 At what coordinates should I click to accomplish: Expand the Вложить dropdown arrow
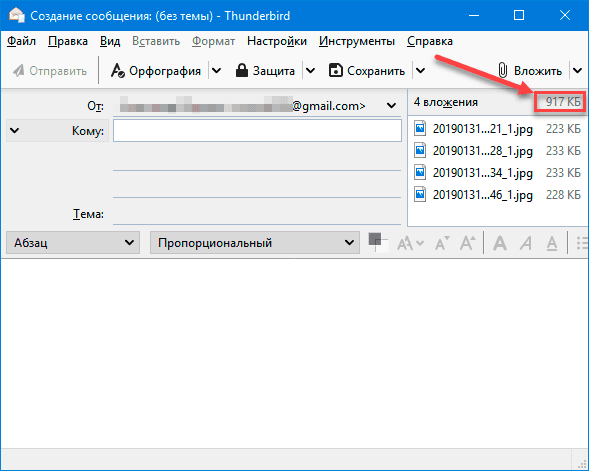(x=577, y=71)
